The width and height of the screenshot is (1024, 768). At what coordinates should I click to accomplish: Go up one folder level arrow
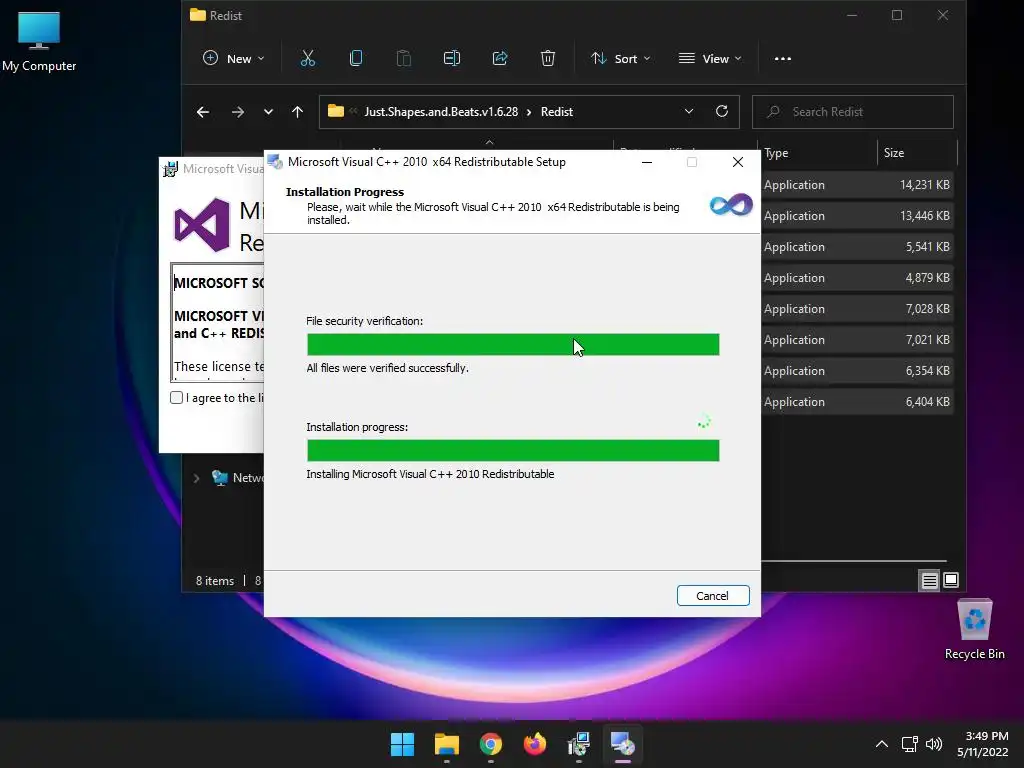coord(298,112)
